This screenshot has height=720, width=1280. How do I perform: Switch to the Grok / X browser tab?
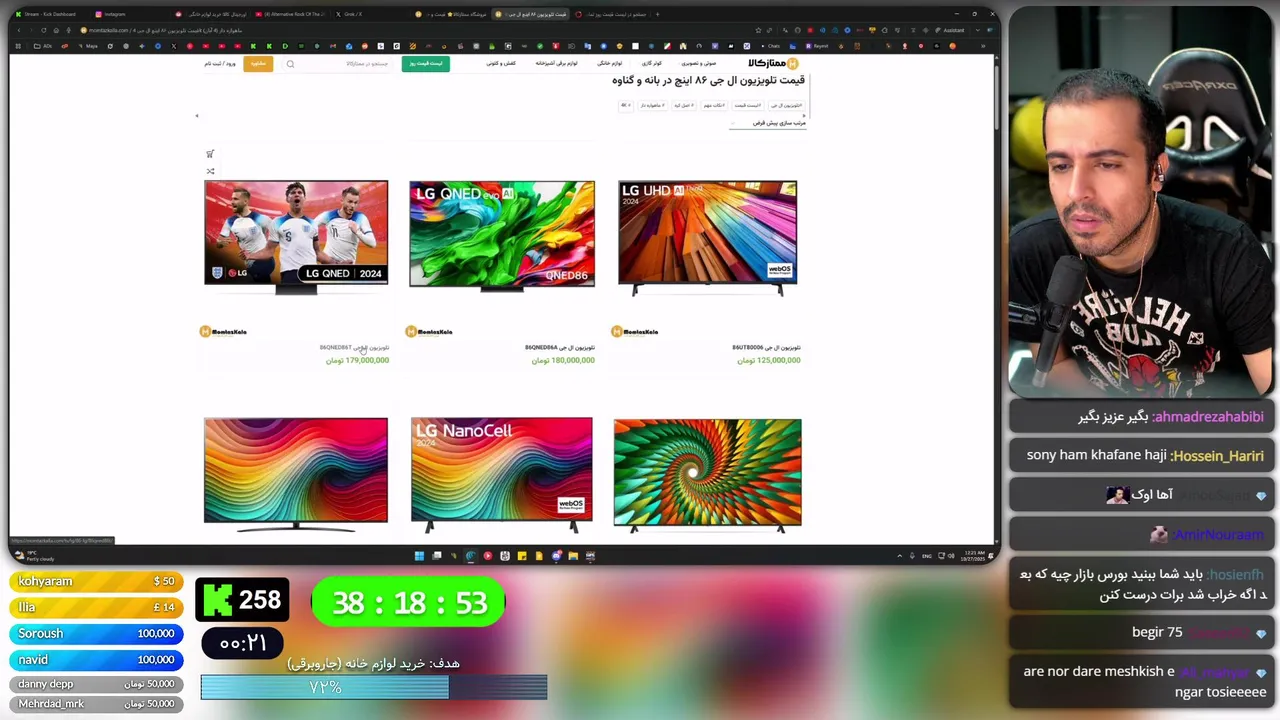(x=368, y=14)
